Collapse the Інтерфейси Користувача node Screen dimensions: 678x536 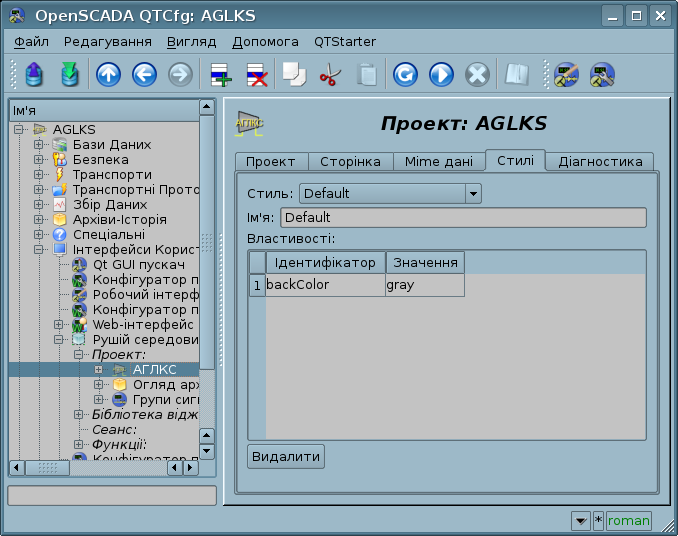[38, 249]
